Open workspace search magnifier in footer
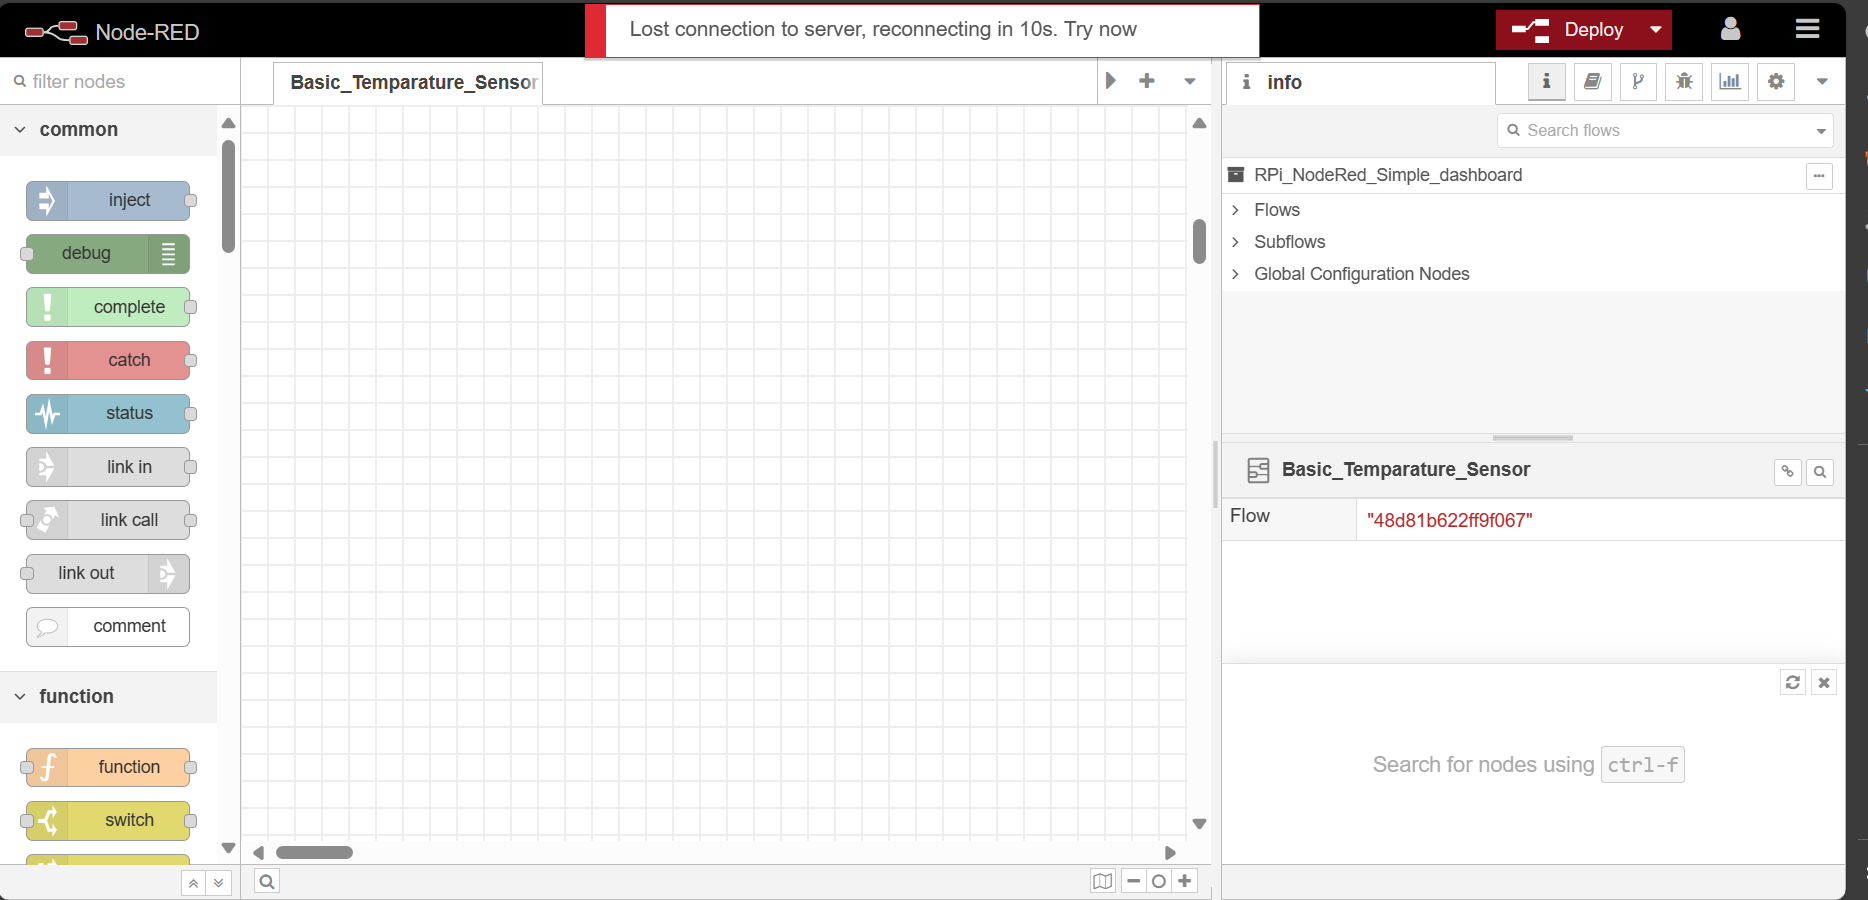Viewport: 1868px width, 900px height. coord(267,881)
